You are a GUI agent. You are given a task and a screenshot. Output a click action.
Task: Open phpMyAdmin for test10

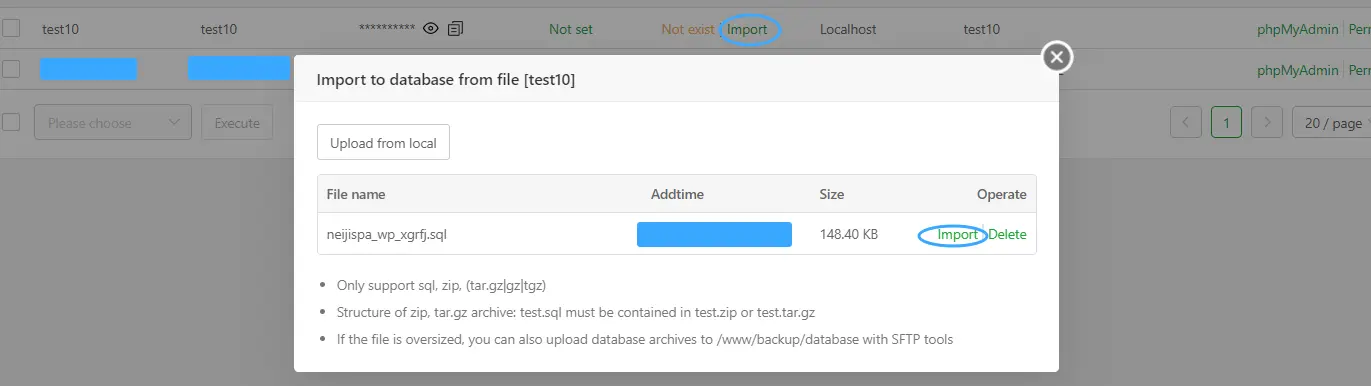1297,29
